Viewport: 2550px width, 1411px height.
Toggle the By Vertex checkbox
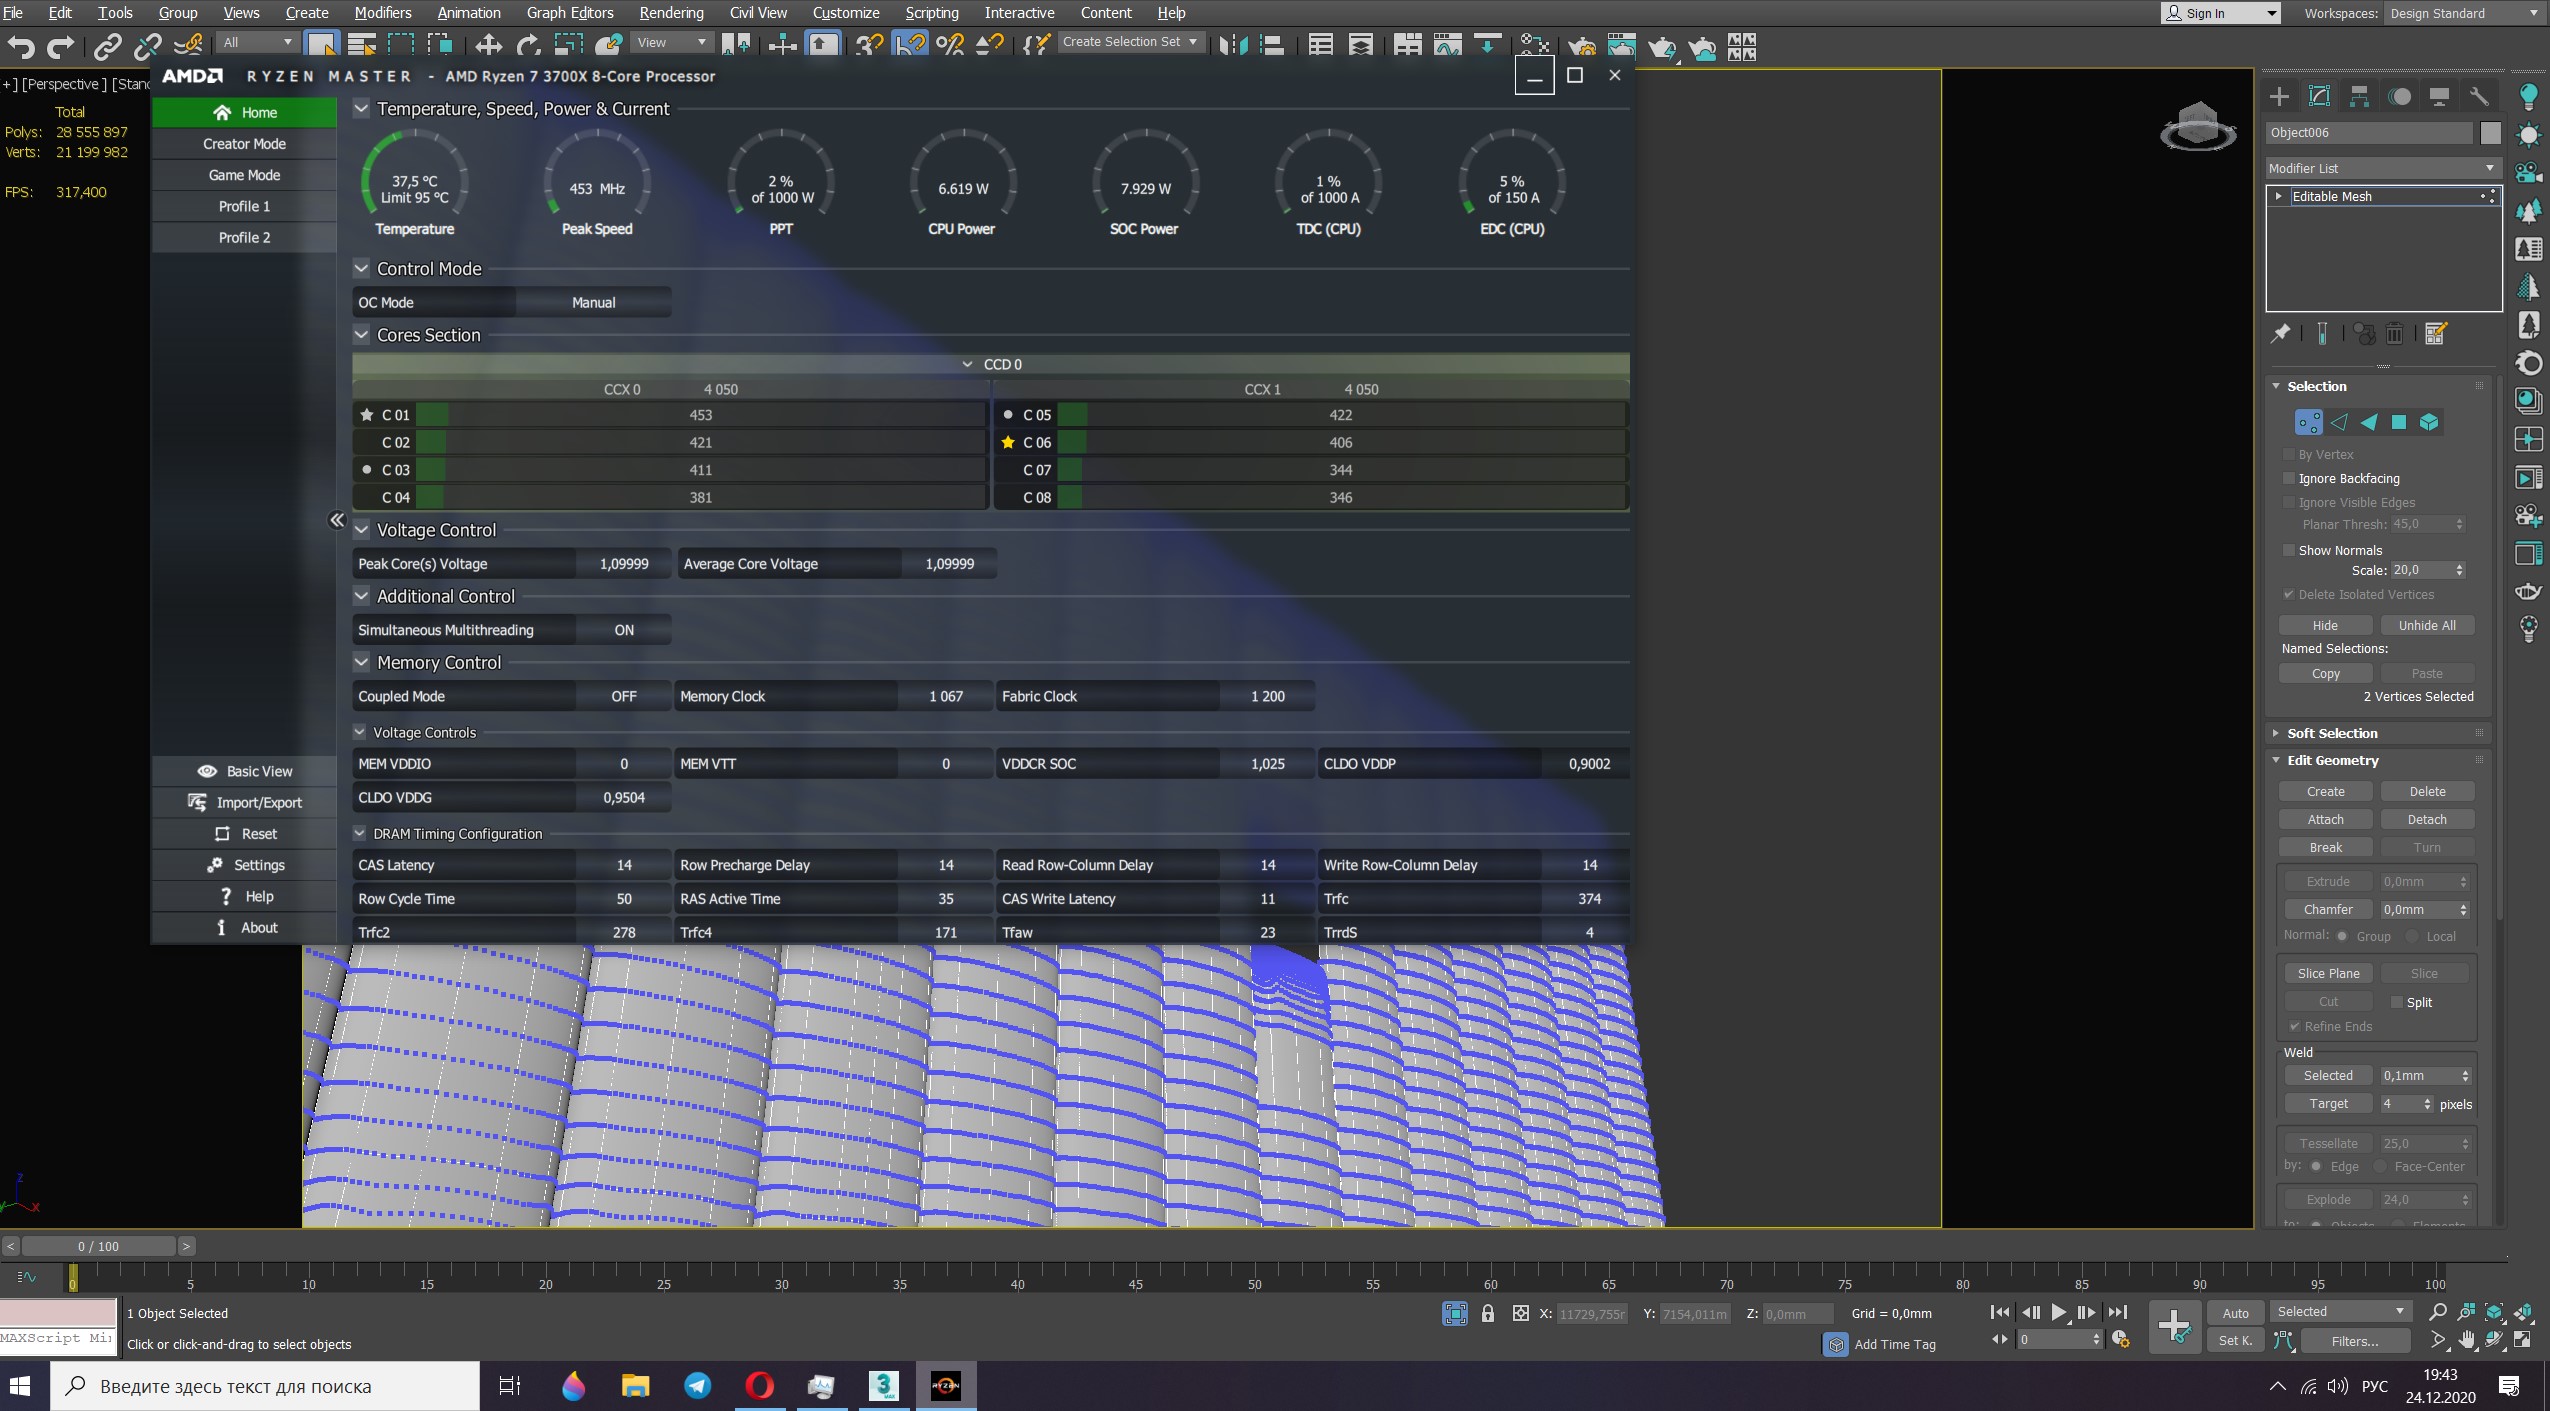click(2289, 454)
